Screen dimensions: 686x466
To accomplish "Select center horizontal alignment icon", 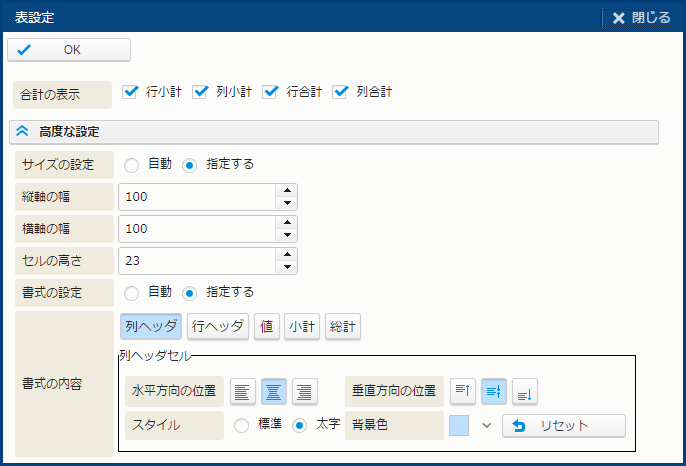I will point(274,392).
